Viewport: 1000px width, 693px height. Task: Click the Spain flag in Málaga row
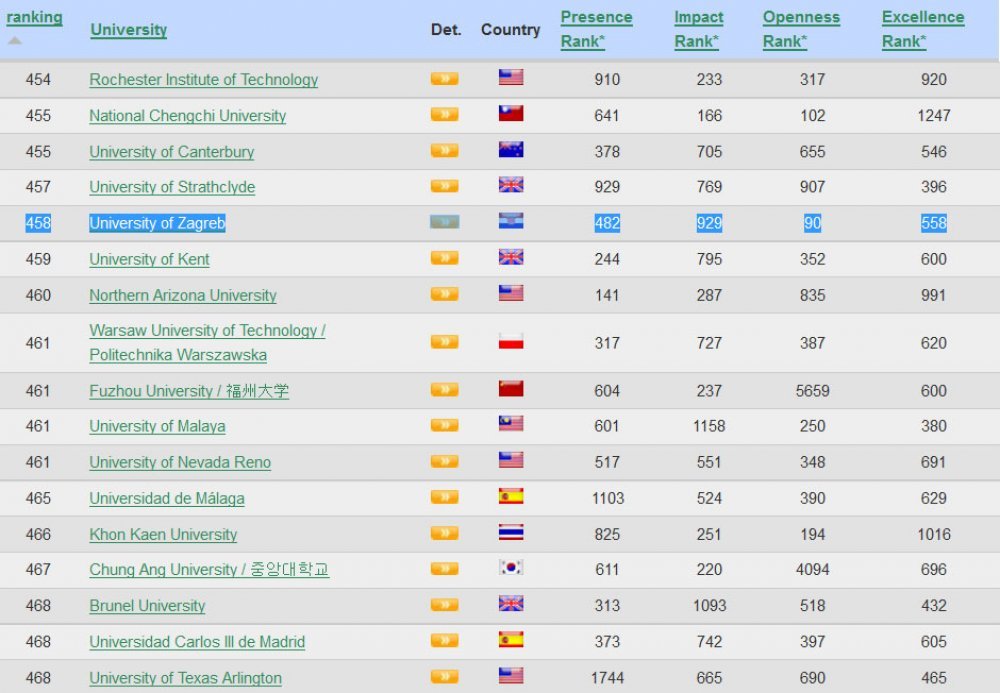[511, 496]
